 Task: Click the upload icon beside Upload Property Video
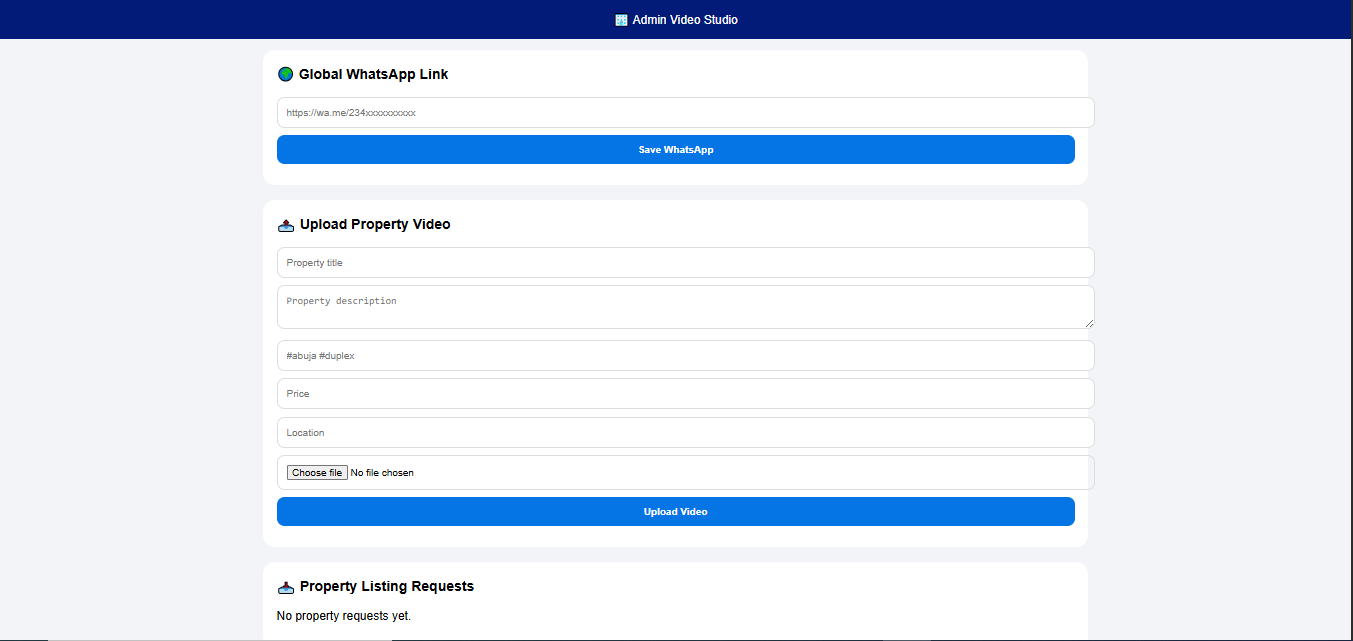click(x=286, y=225)
